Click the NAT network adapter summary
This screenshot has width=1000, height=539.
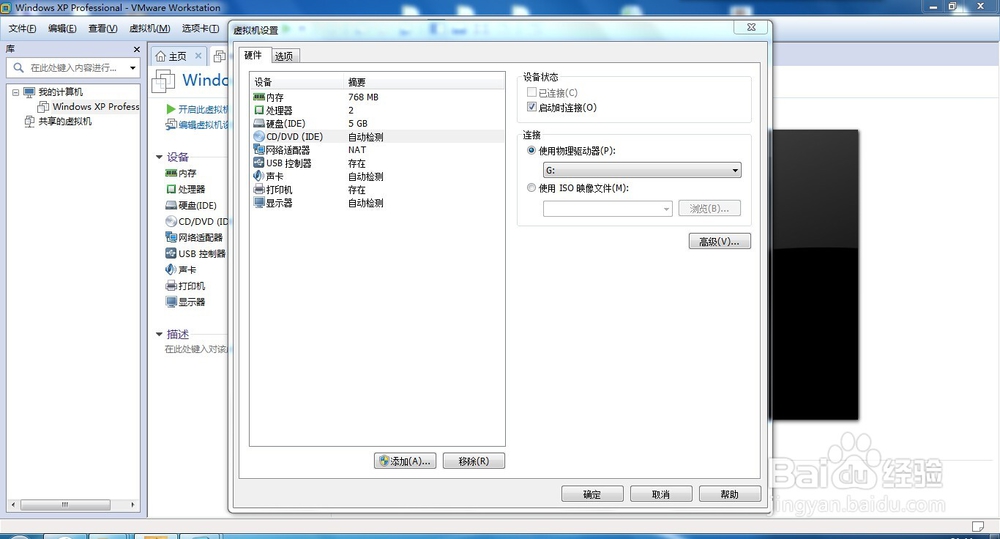357,150
